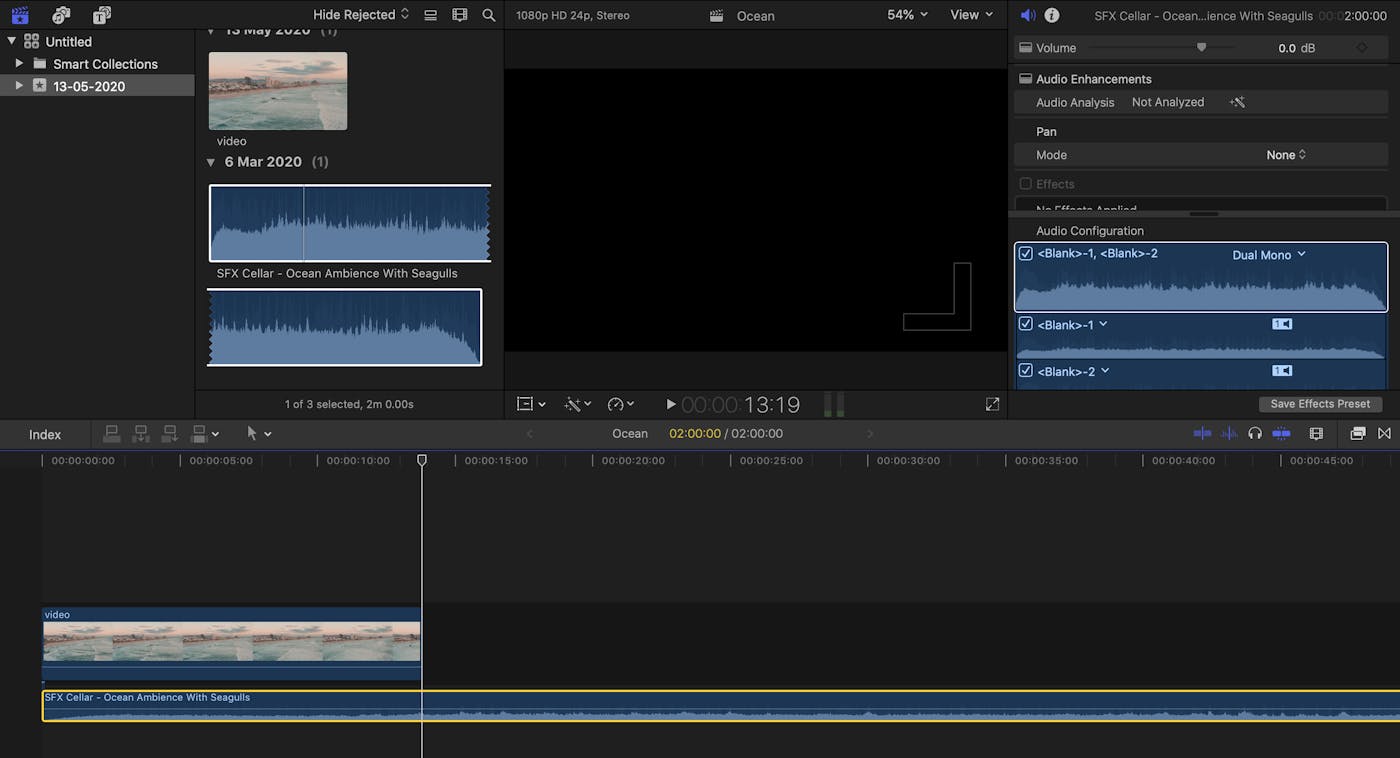Viewport: 1400px width, 758px height.
Task: Adjust the Volume slider handle
Action: 1201,47
